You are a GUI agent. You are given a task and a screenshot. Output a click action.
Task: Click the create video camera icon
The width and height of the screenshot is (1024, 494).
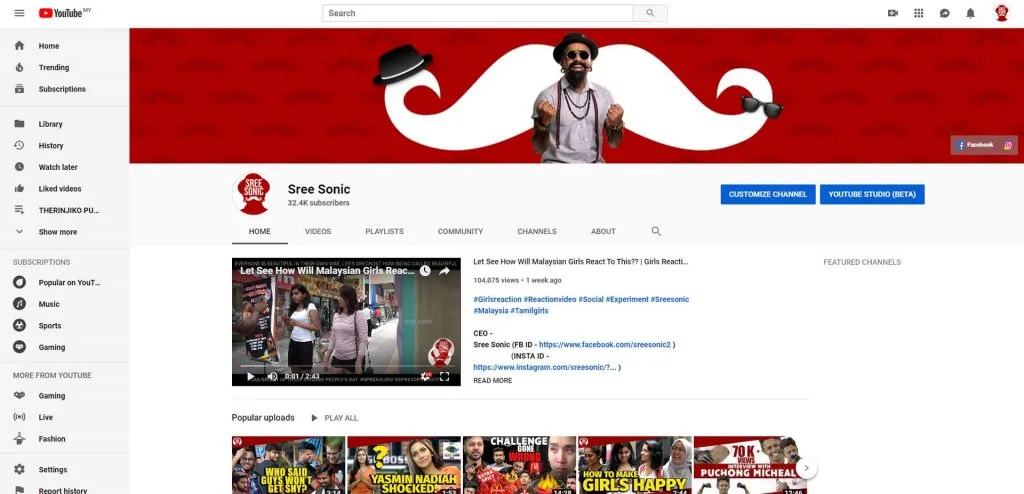(893, 13)
